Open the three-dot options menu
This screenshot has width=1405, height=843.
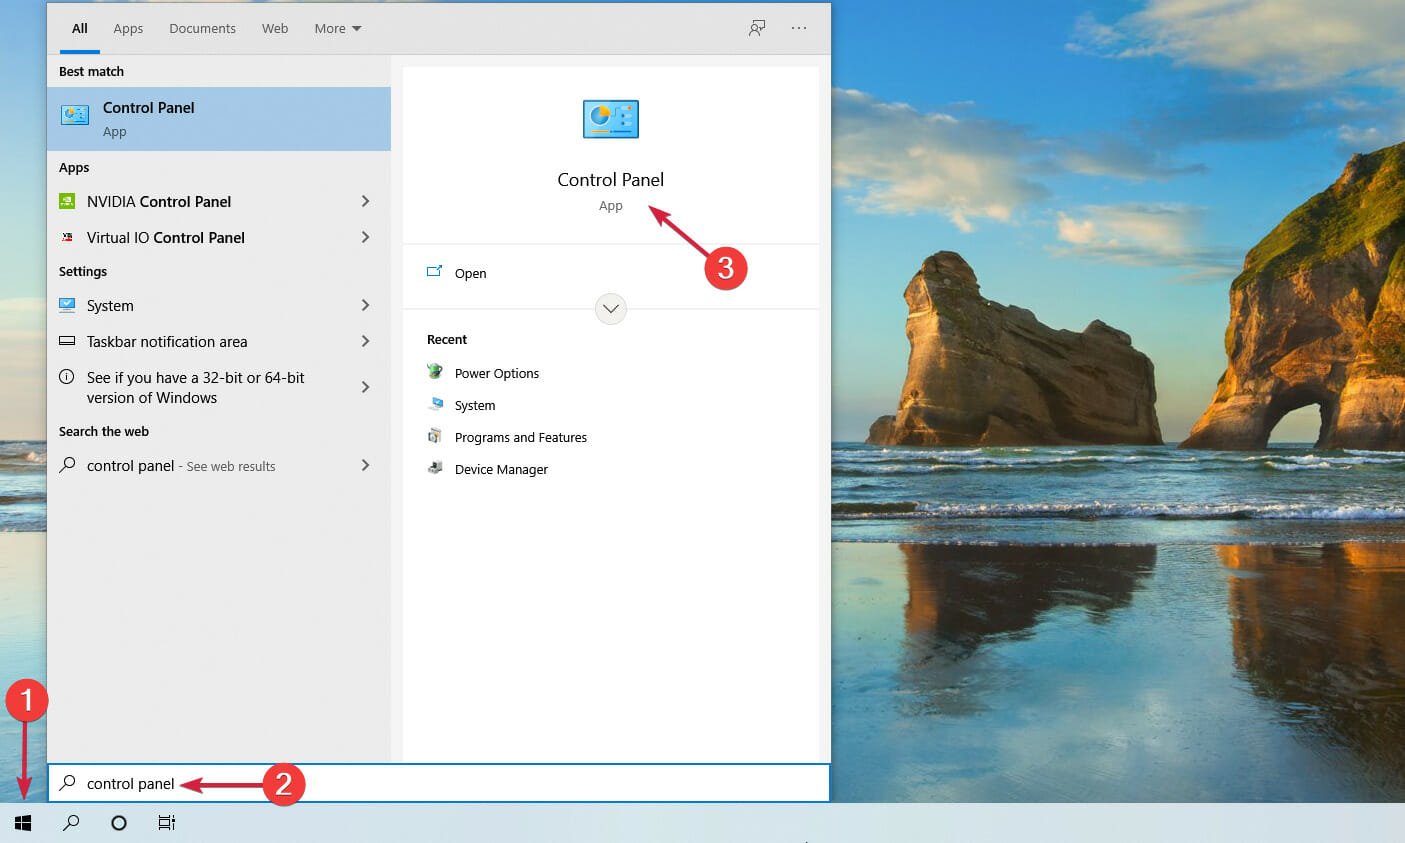point(799,28)
